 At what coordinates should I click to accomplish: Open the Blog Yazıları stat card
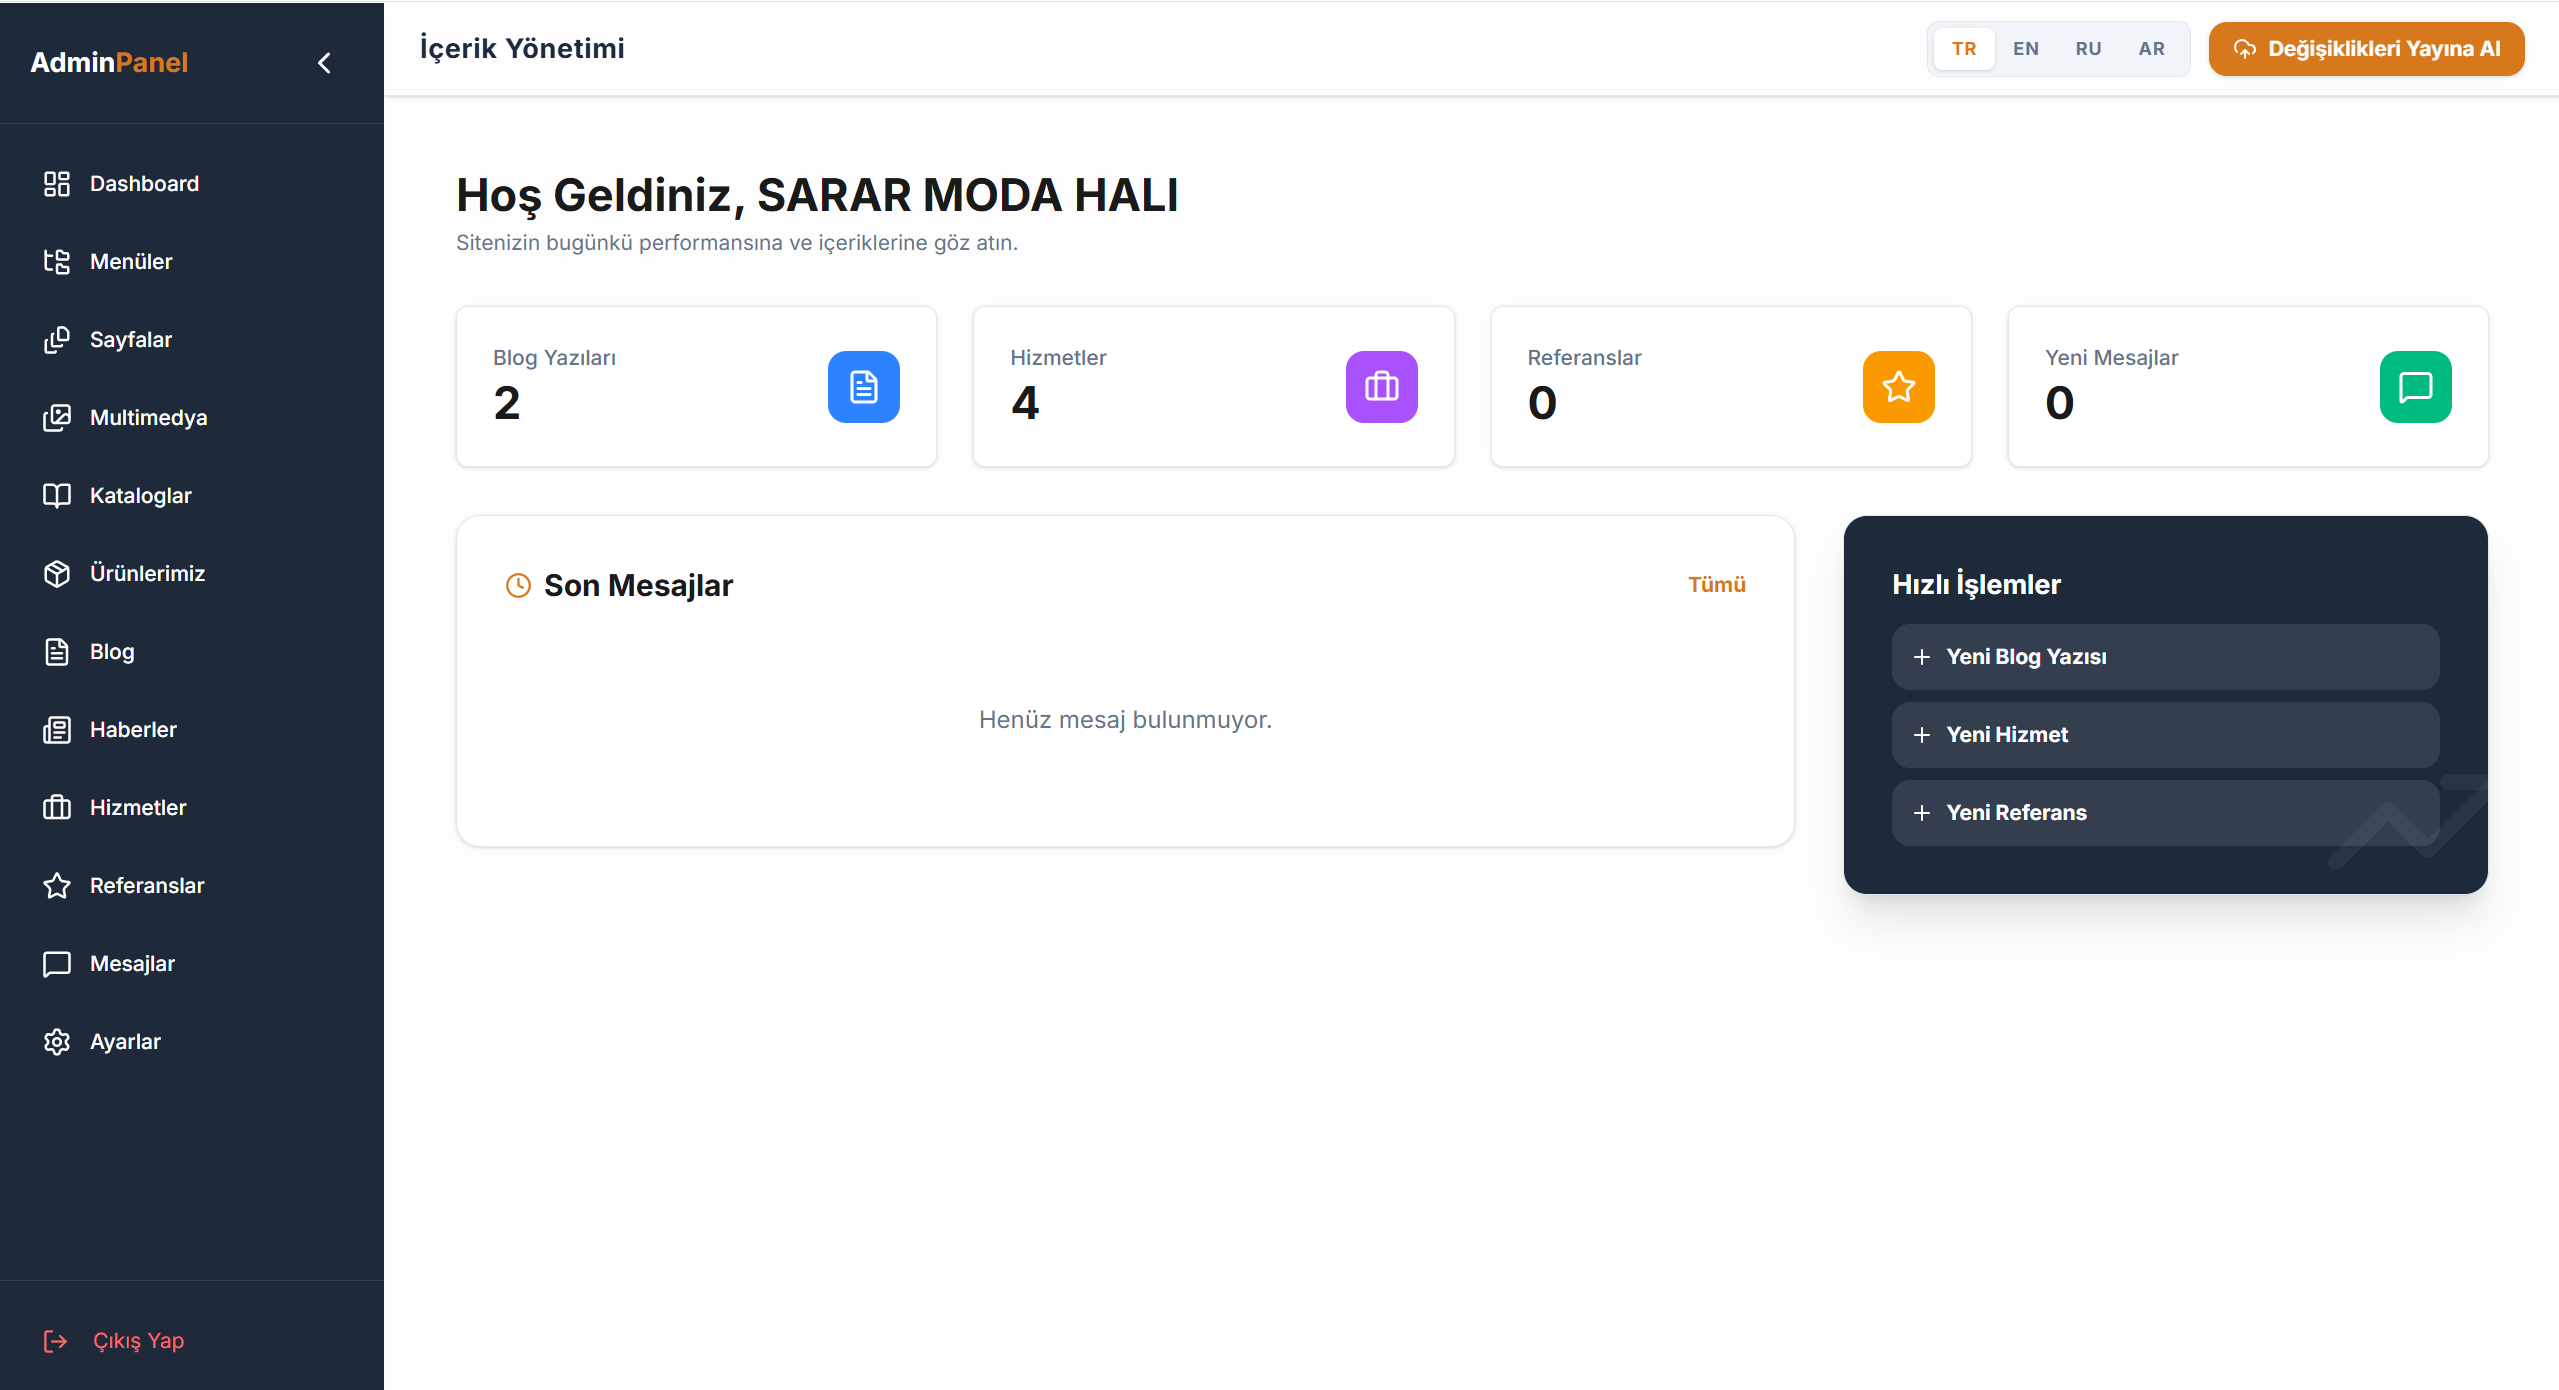pyautogui.click(x=696, y=387)
